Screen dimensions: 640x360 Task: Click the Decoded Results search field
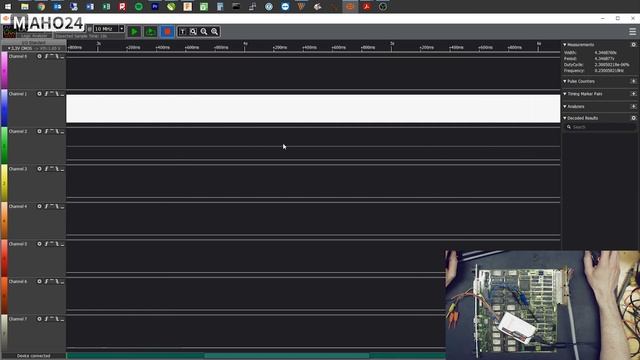coord(600,127)
